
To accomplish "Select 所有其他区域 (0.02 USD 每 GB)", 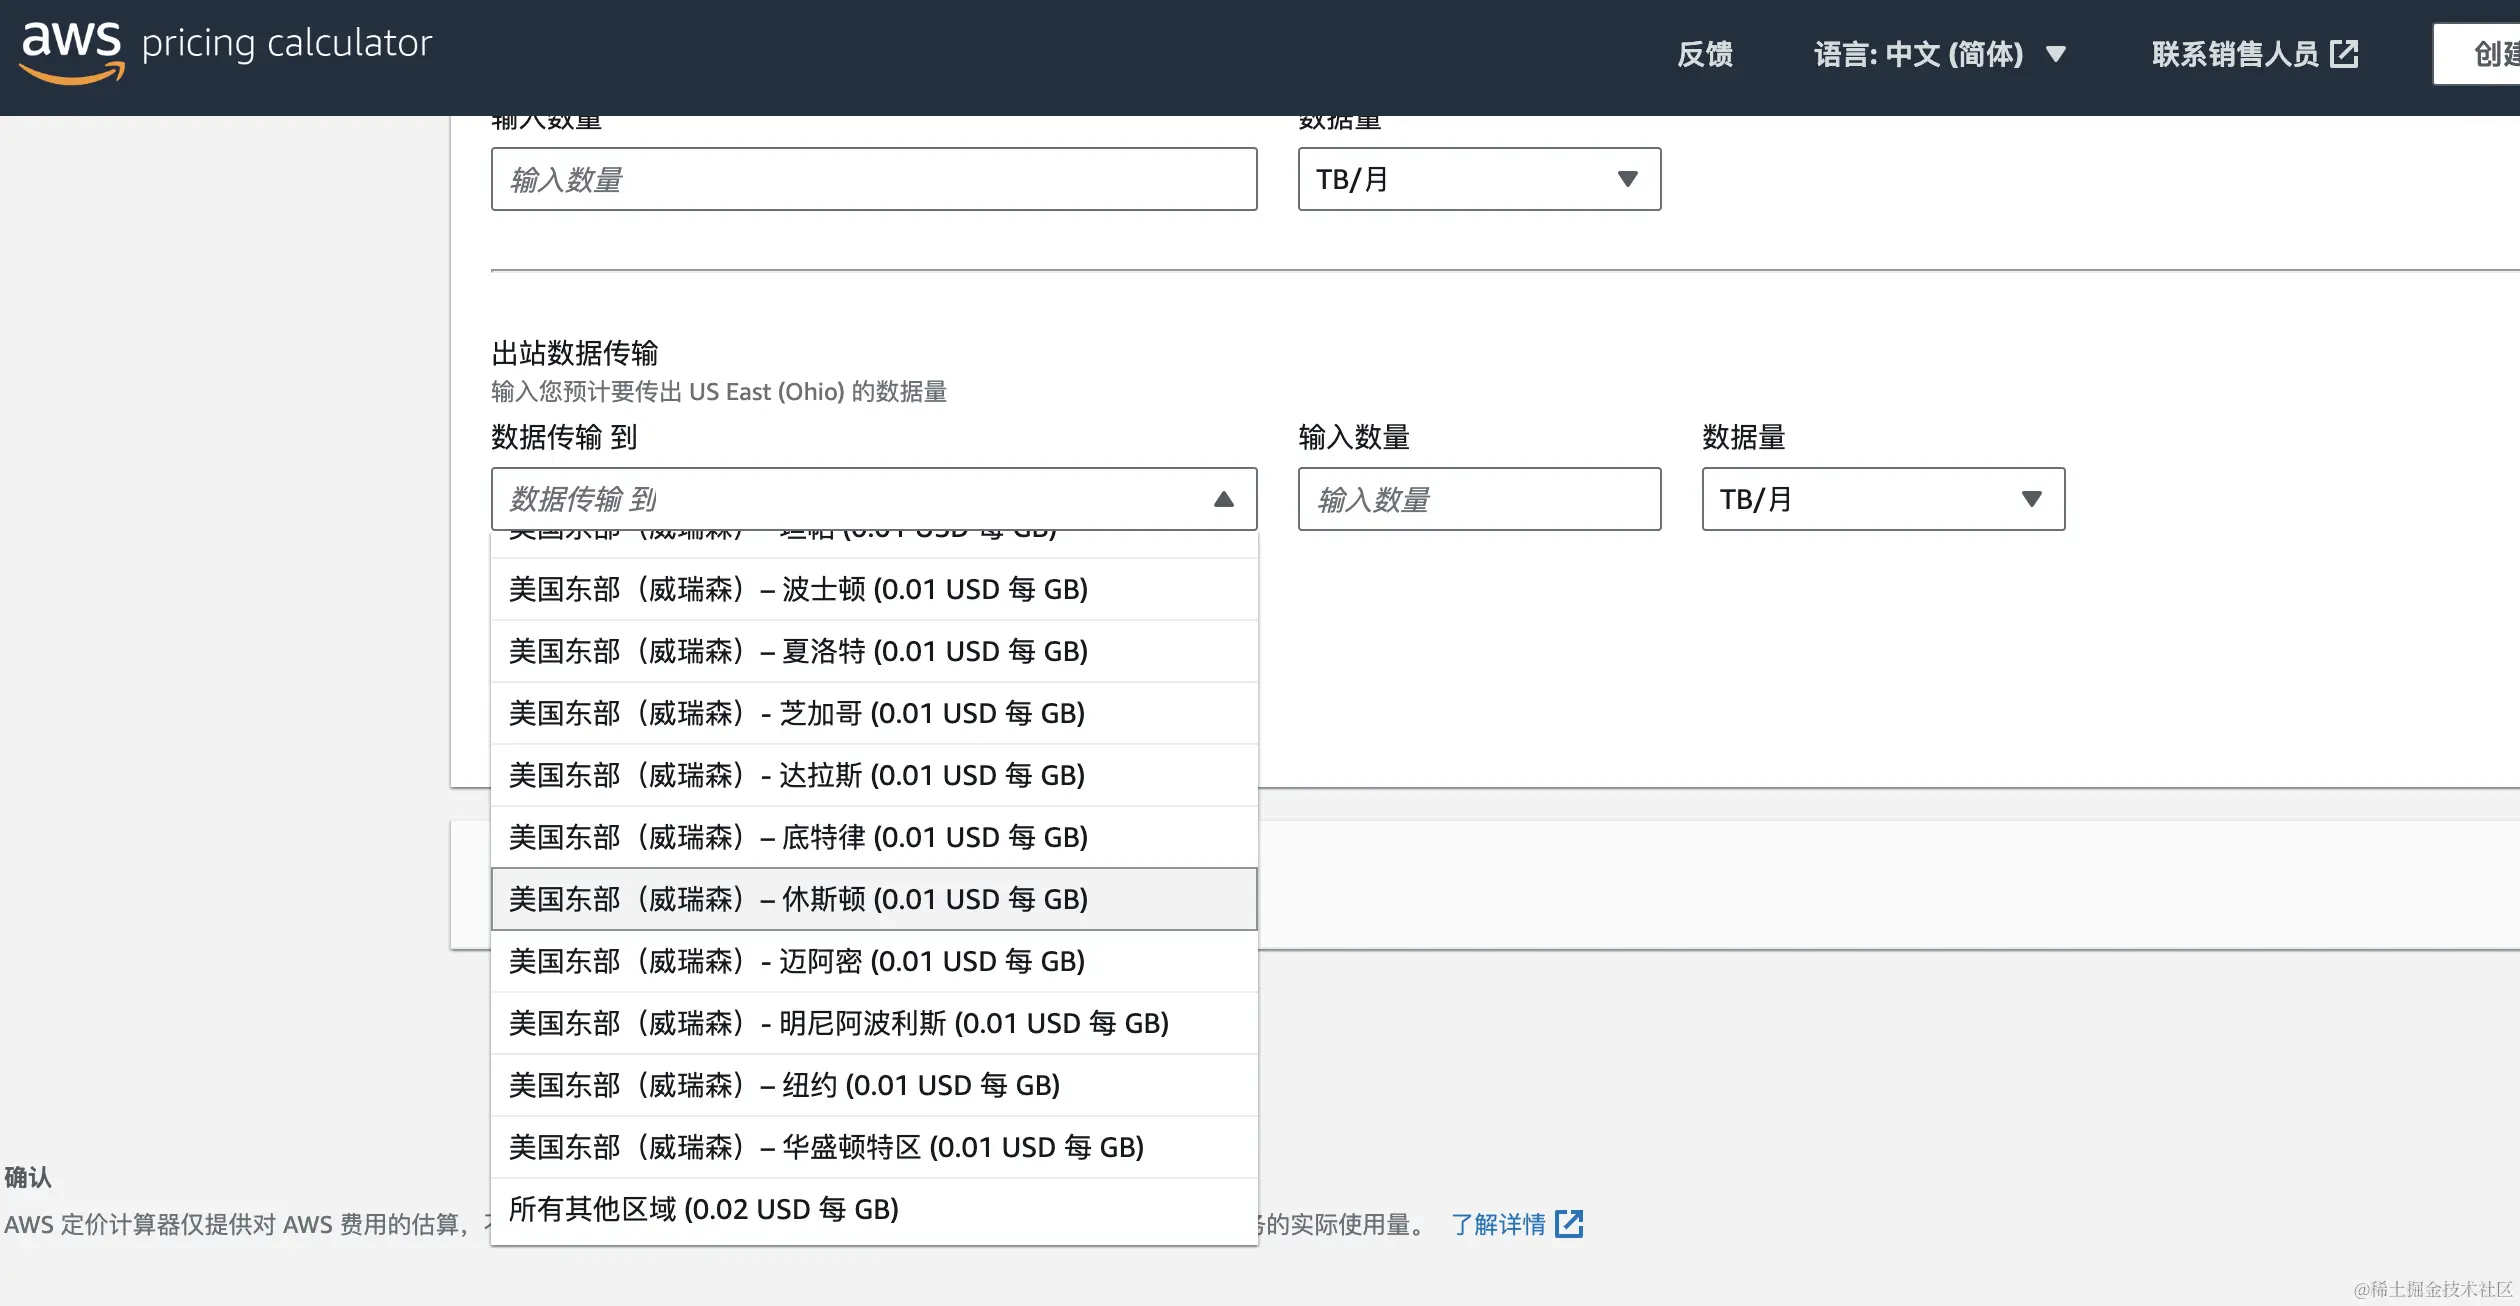I will tap(873, 1209).
